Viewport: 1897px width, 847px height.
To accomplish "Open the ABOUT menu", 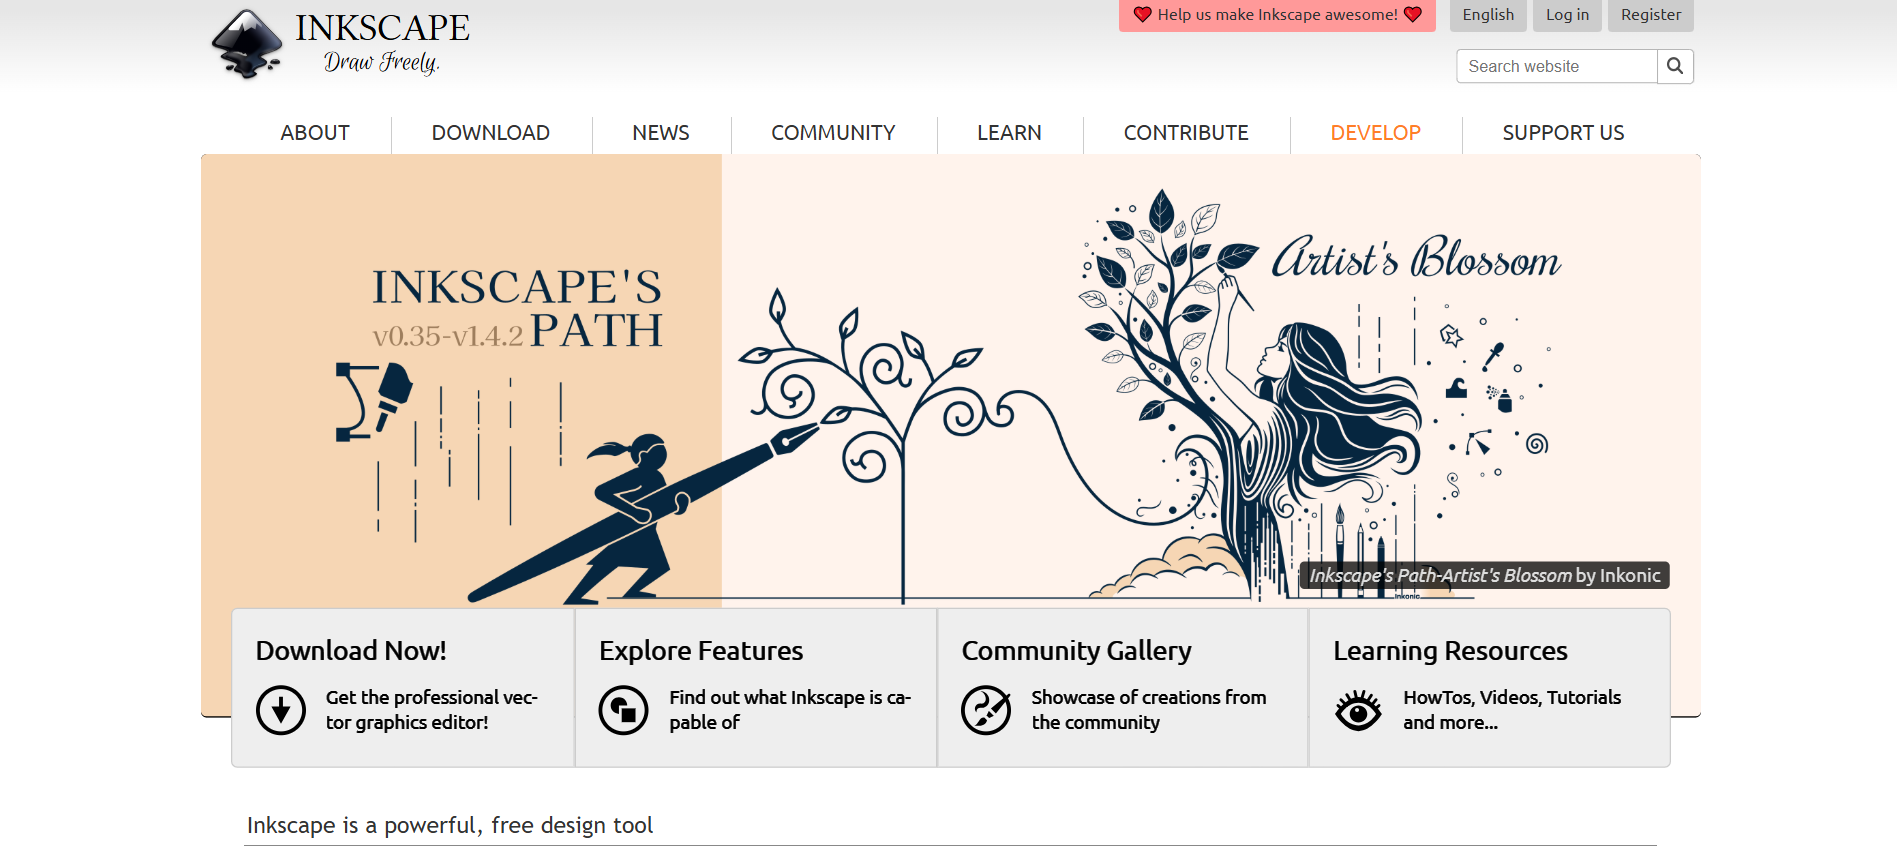I will tap(315, 133).
